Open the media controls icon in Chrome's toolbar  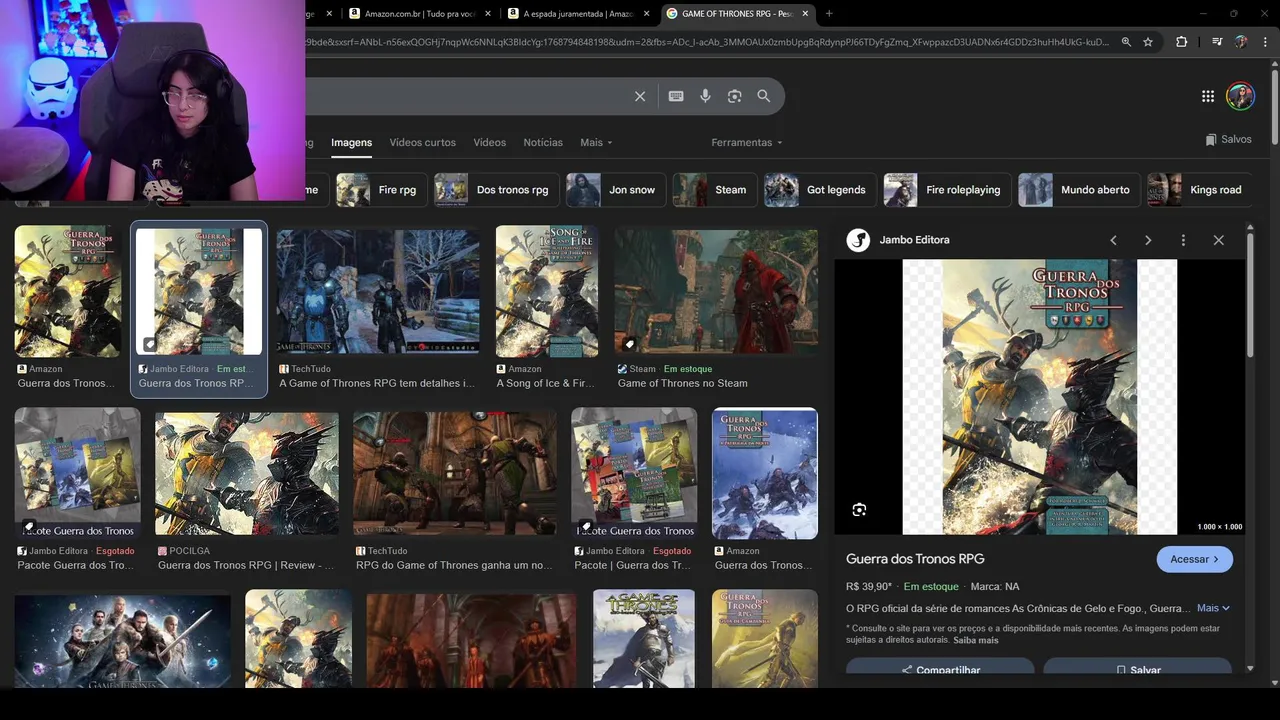pyautogui.click(x=1217, y=42)
